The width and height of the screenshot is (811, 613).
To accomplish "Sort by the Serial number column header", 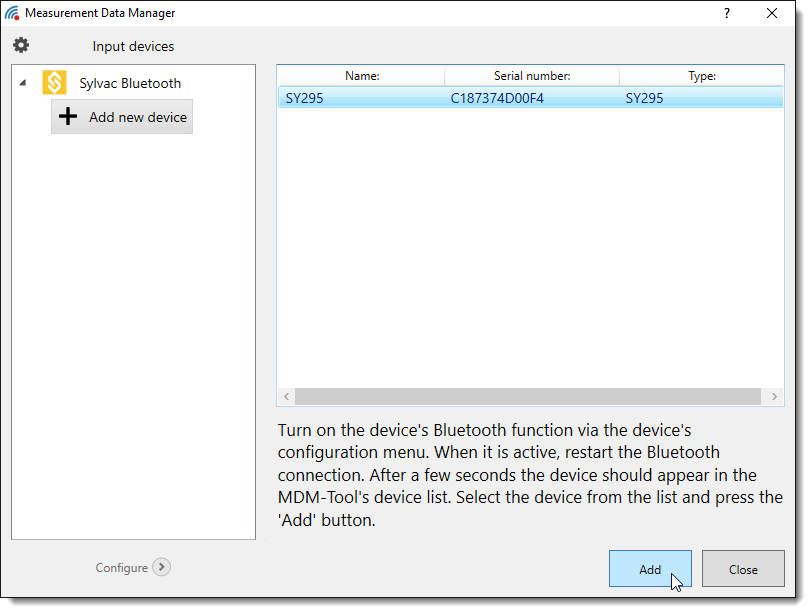I will 532,76.
